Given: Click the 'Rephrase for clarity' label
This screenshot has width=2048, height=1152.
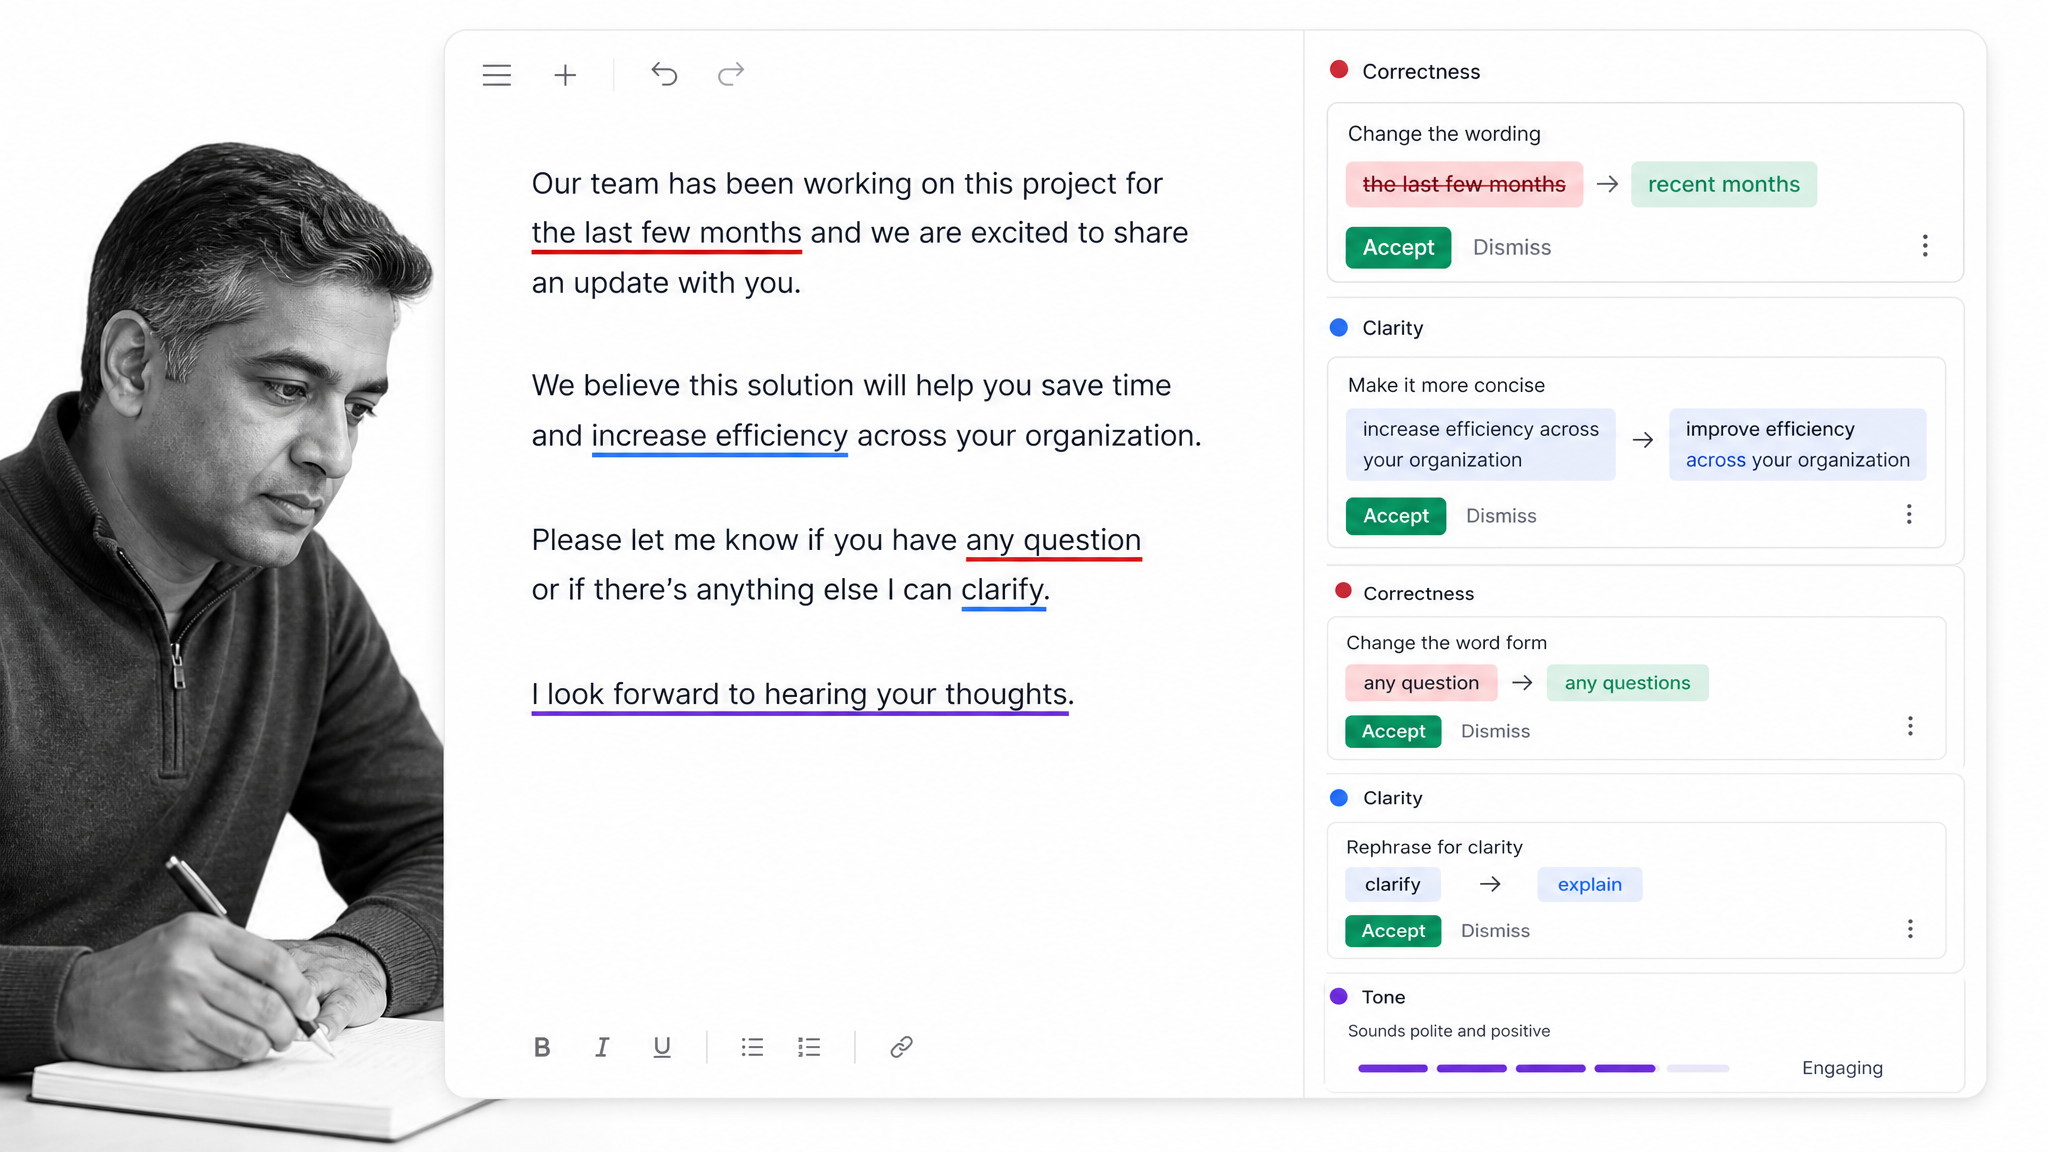Looking at the screenshot, I should point(1434,847).
